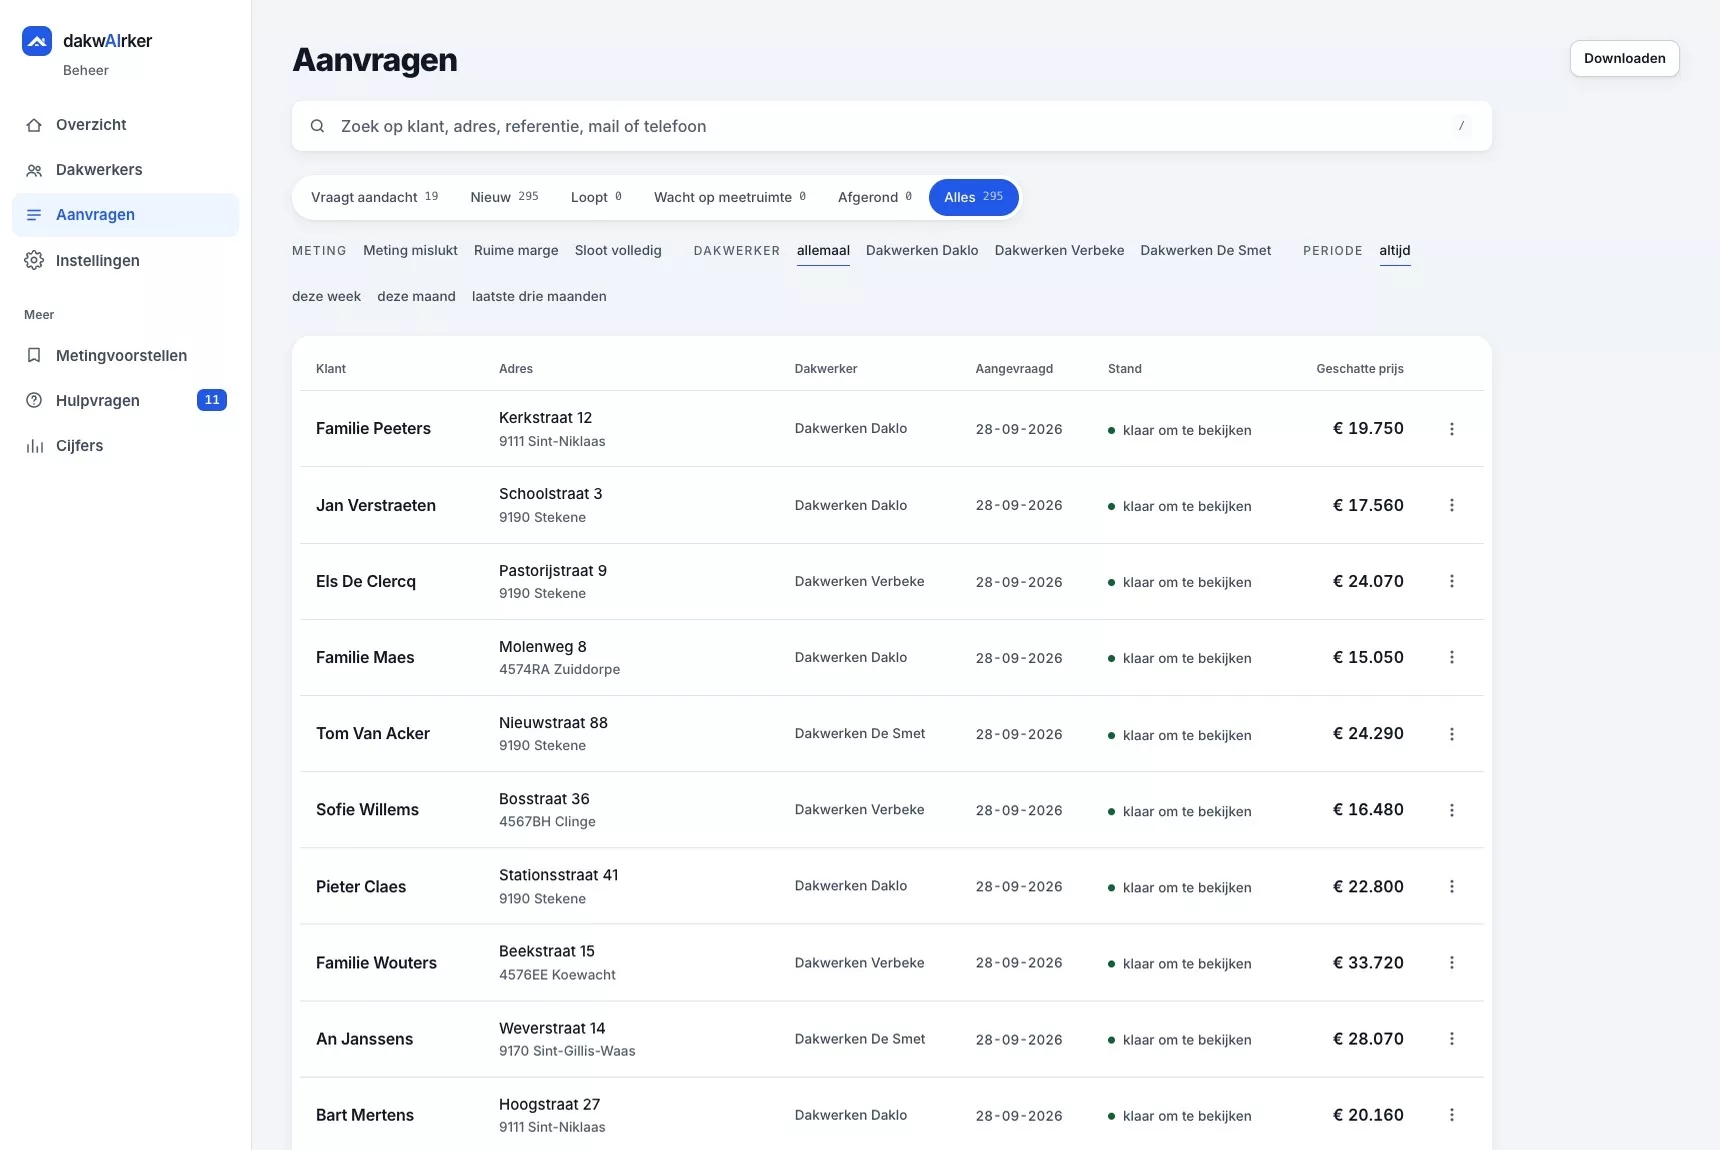Open Overzicht home icon in sidebar
Viewport: 1720px width, 1150px height.
34,125
